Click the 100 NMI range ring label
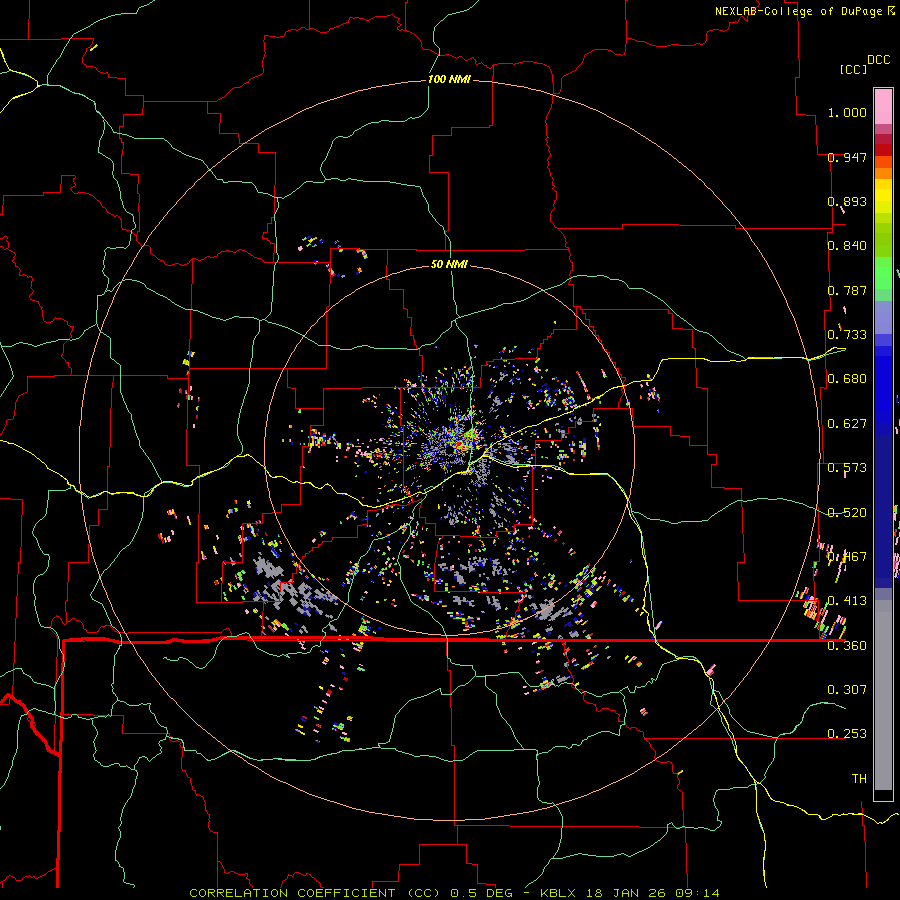The width and height of the screenshot is (900, 900). (449, 79)
